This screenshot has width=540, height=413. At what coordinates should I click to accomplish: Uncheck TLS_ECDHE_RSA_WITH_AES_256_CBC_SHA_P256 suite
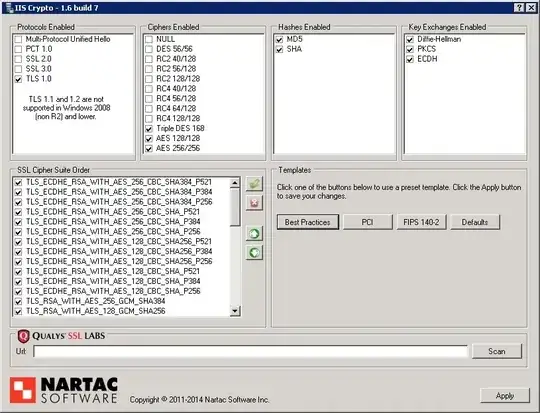pyautogui.click(x=18, y=232)
